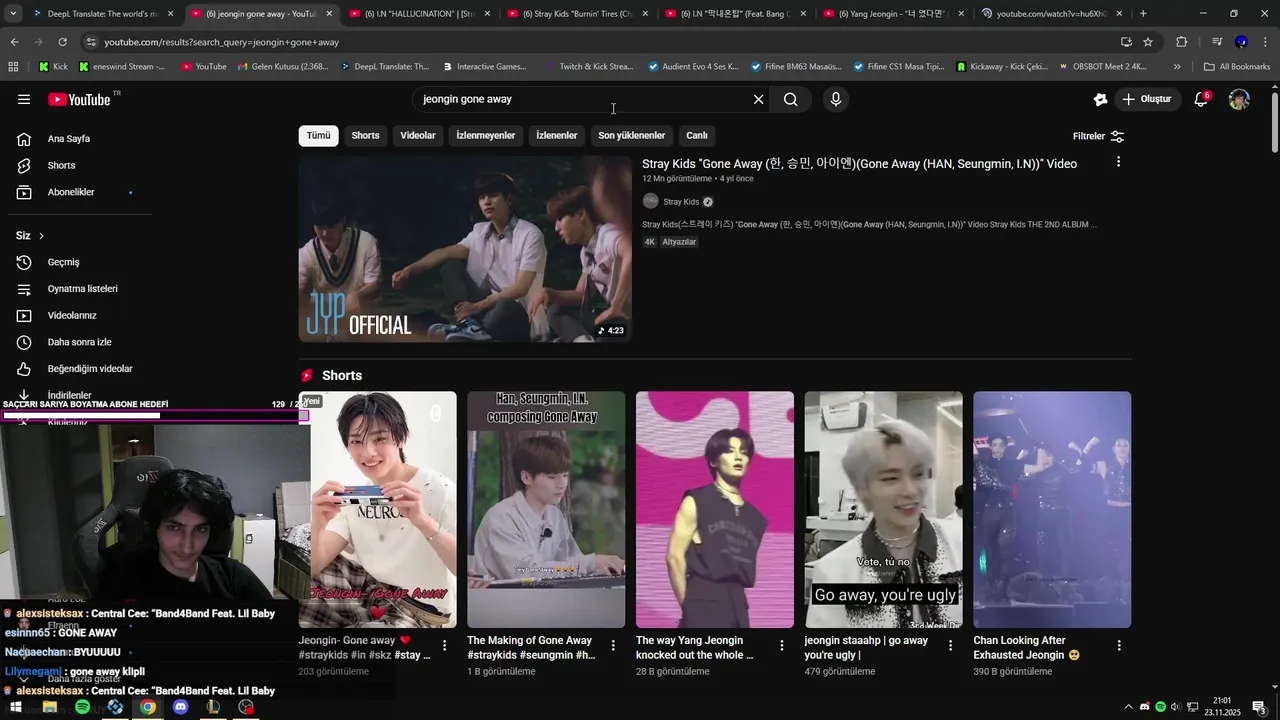The width and height of the screenshot is (1280, 720).
Task: Switch to Stray Kids "Burnin' Tires" tab
Action: [578, 14]
